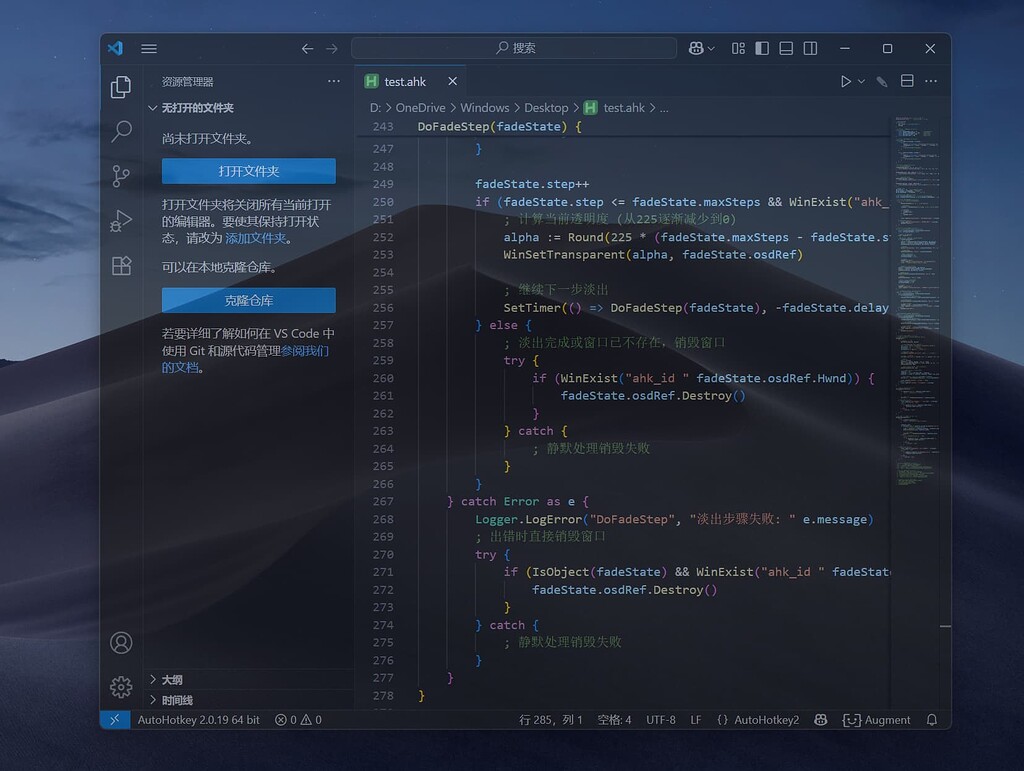The image size is (1024, 771).
Task: Click the Desktop breadcrumb segment
Action: [x=546, y=108]
